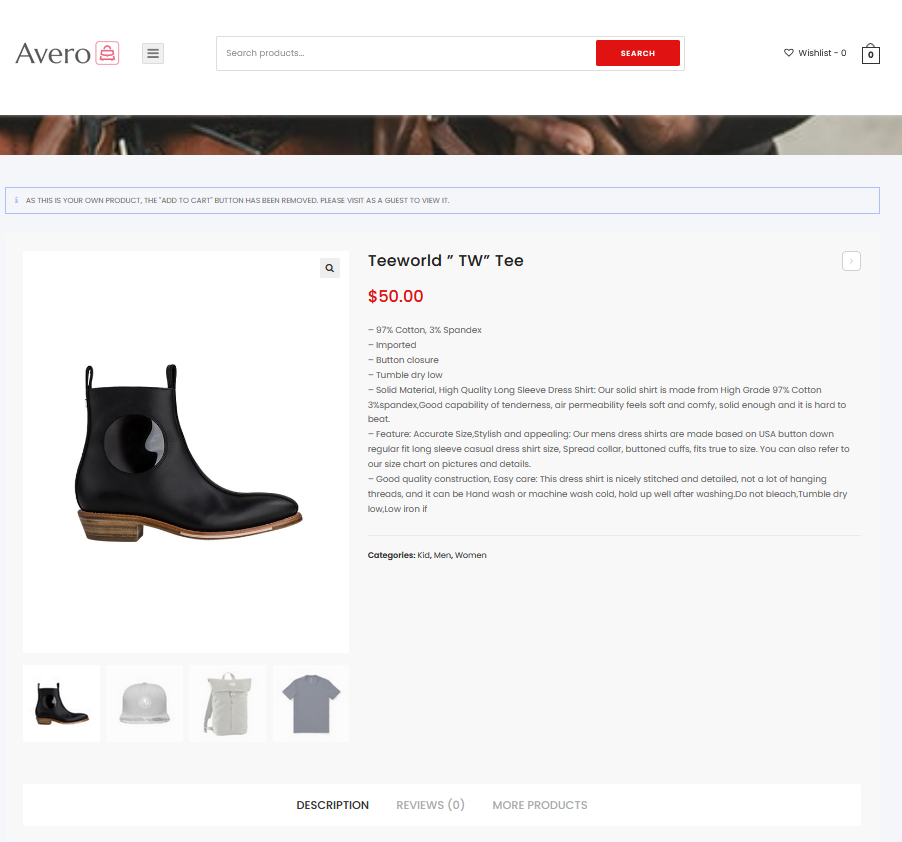Click the Wishlist heart icon
This screenshot has height=842, width=902.
coord(789,53)
